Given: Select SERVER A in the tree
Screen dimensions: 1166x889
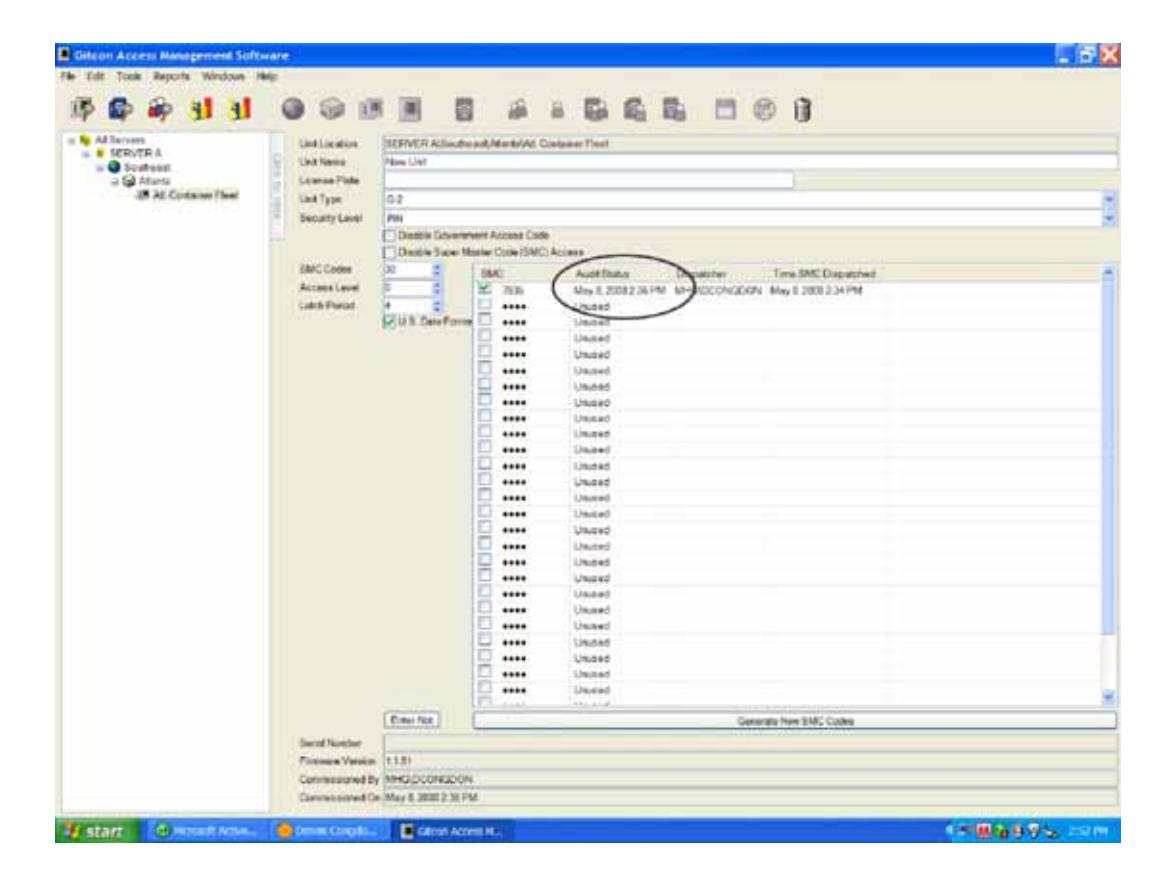Looking at the screenshot, I should (x=135, y=153).
